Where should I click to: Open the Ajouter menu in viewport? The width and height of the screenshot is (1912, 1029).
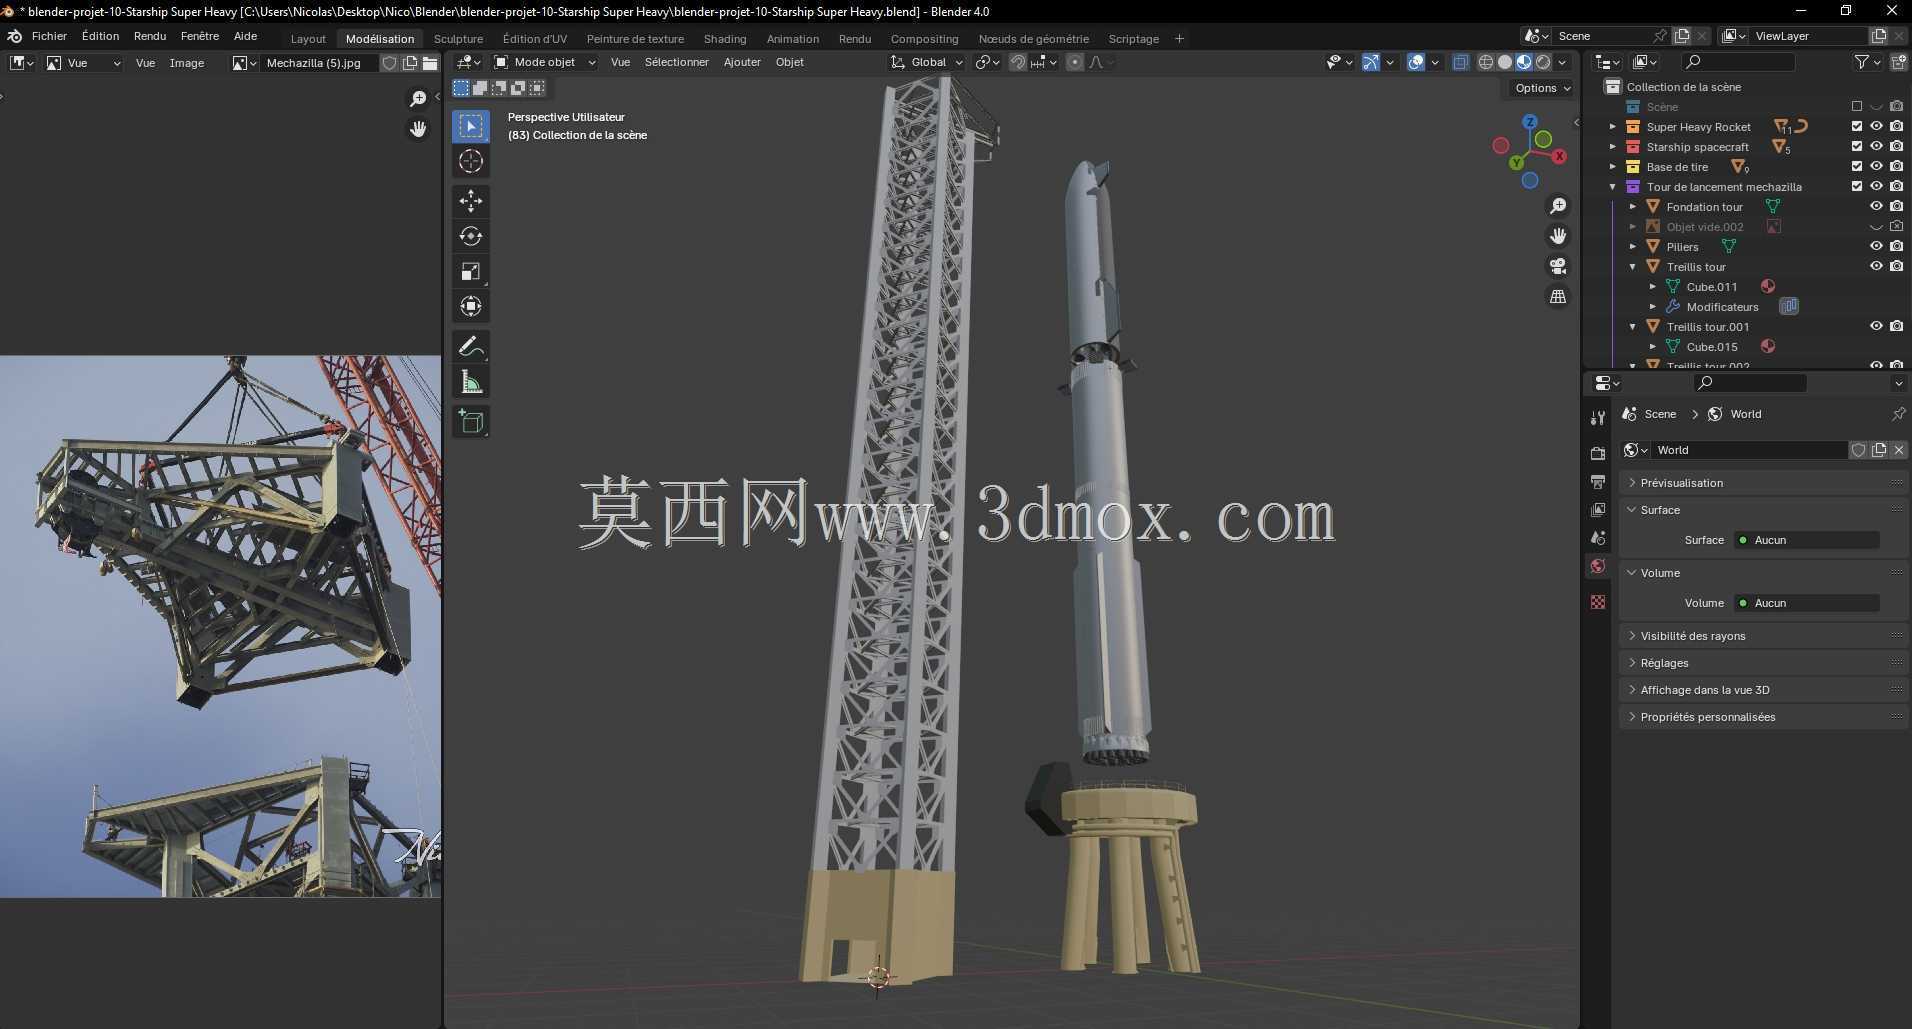tap(742, 62)
